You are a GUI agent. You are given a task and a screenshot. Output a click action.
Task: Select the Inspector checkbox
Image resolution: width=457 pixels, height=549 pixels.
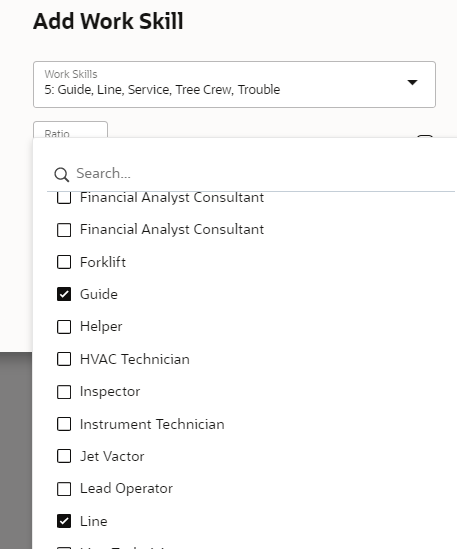click(x=64, y=392)
